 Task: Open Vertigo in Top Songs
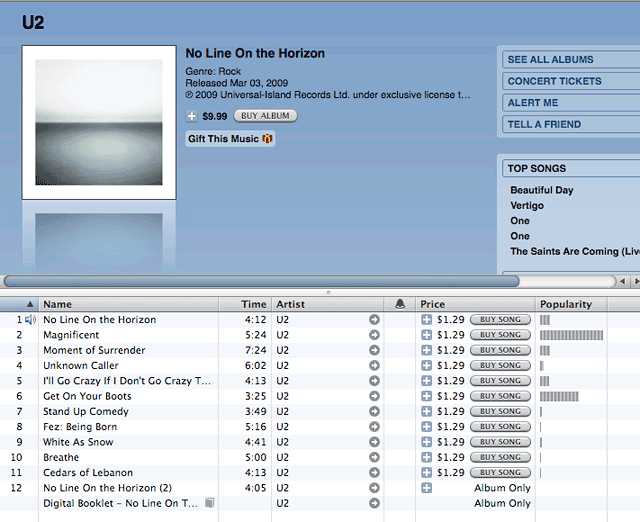[x=527, y=206]
